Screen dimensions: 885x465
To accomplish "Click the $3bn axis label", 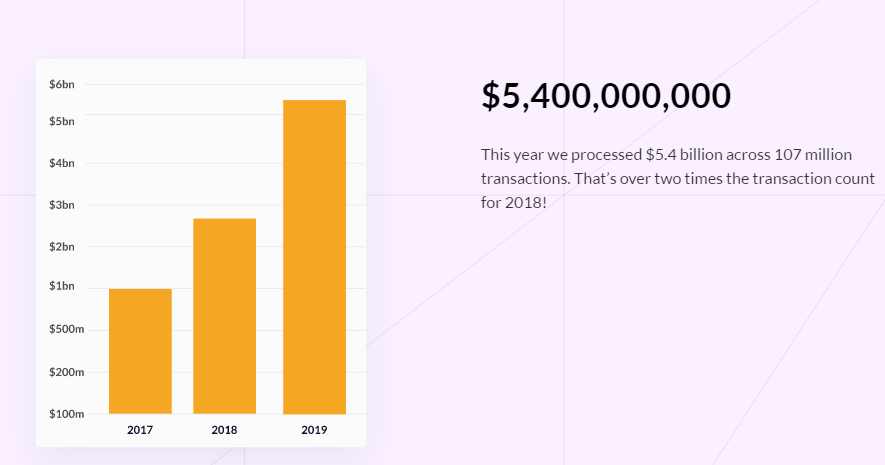I will pos(62,205).
